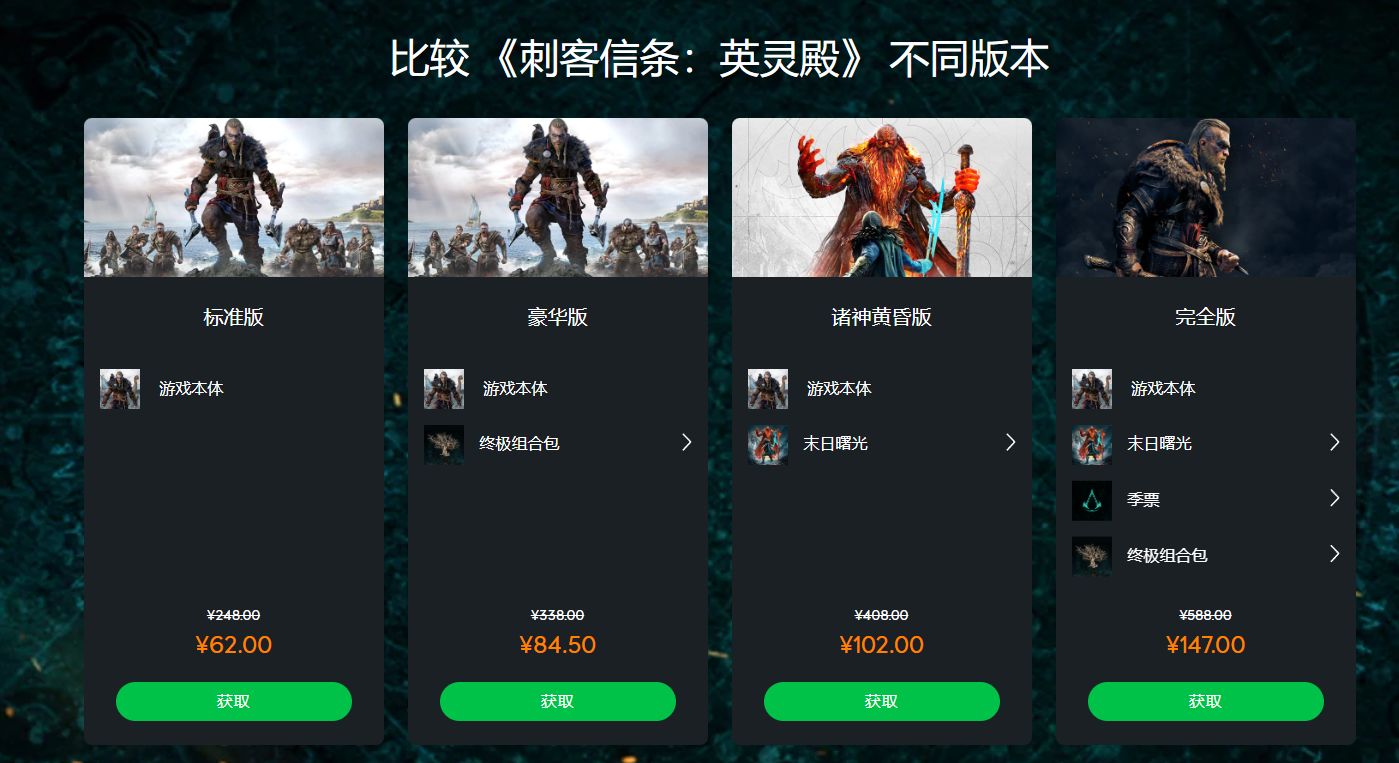This screenshot has width=1399, height=763.
Task: Click 末日曙光 icon in 完全版 card
Action: tap(1092, 444)
